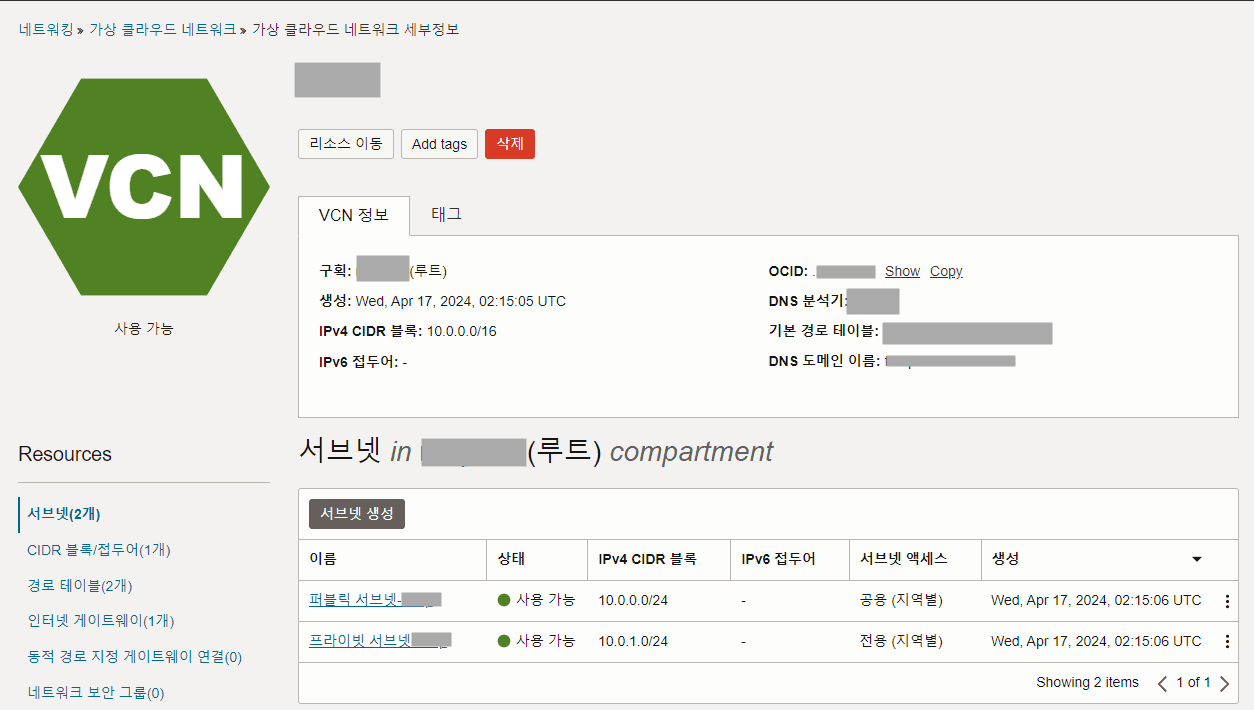
Task: Click the green VCN hexagon icon
Action: 144,187
